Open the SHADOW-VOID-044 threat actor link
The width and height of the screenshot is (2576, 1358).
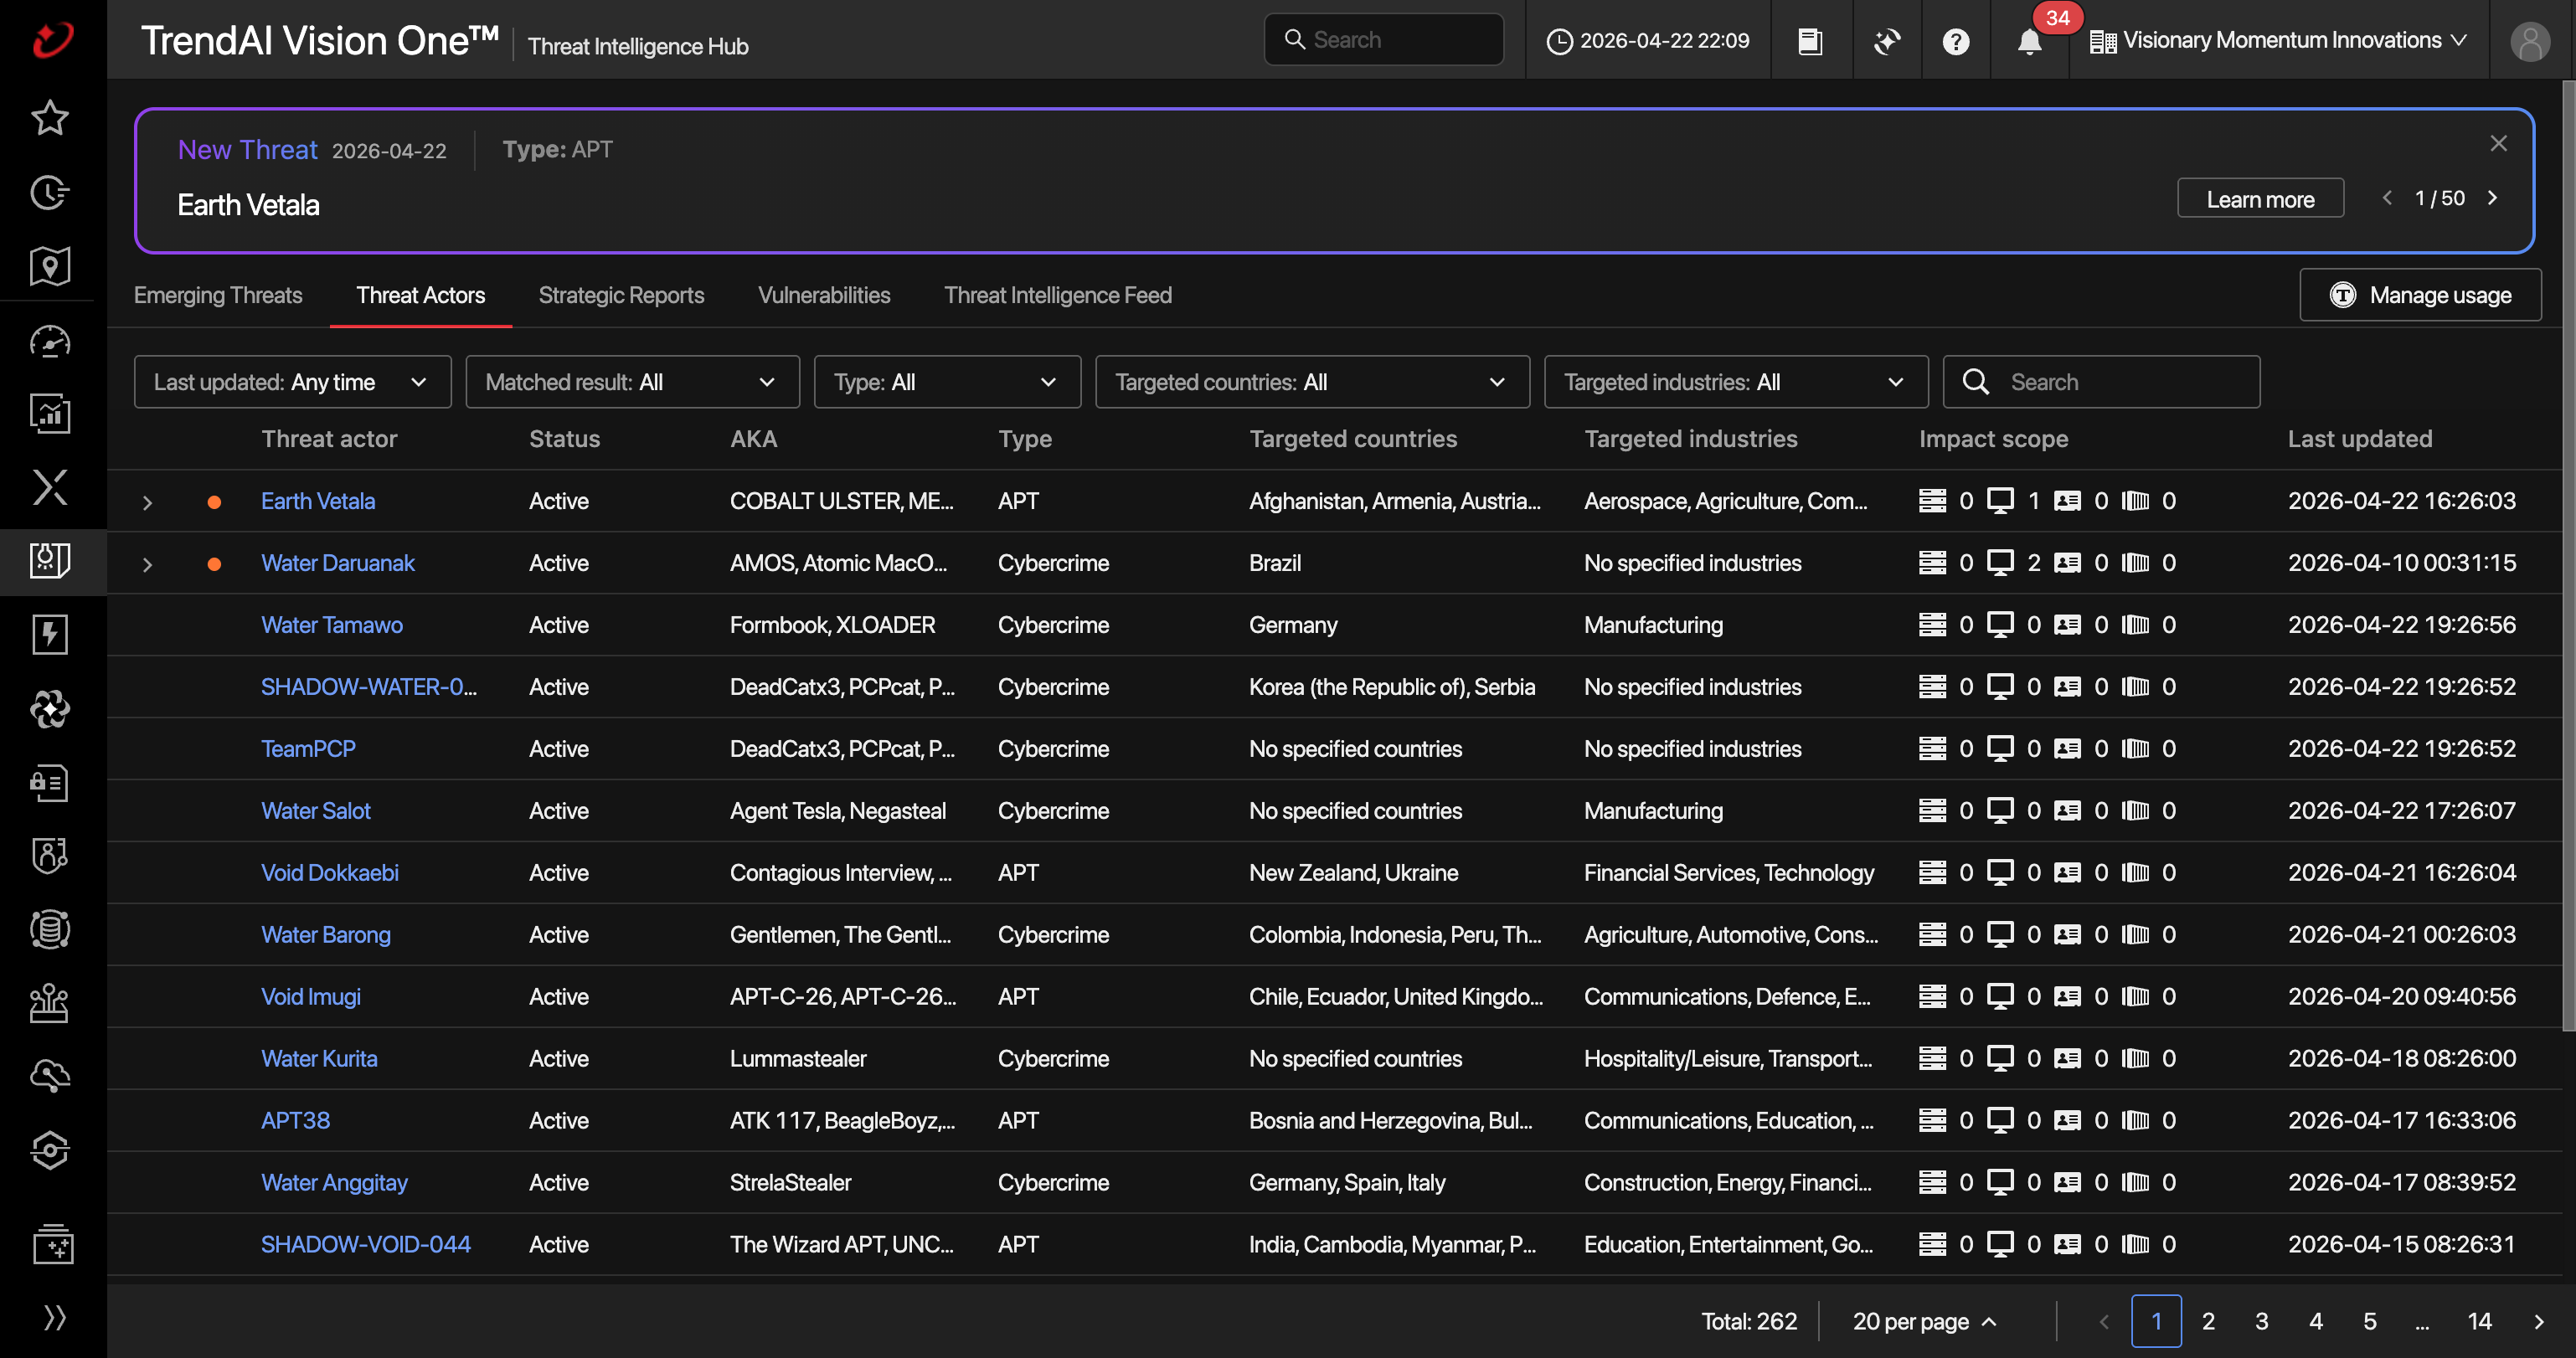coord(366,1245)
